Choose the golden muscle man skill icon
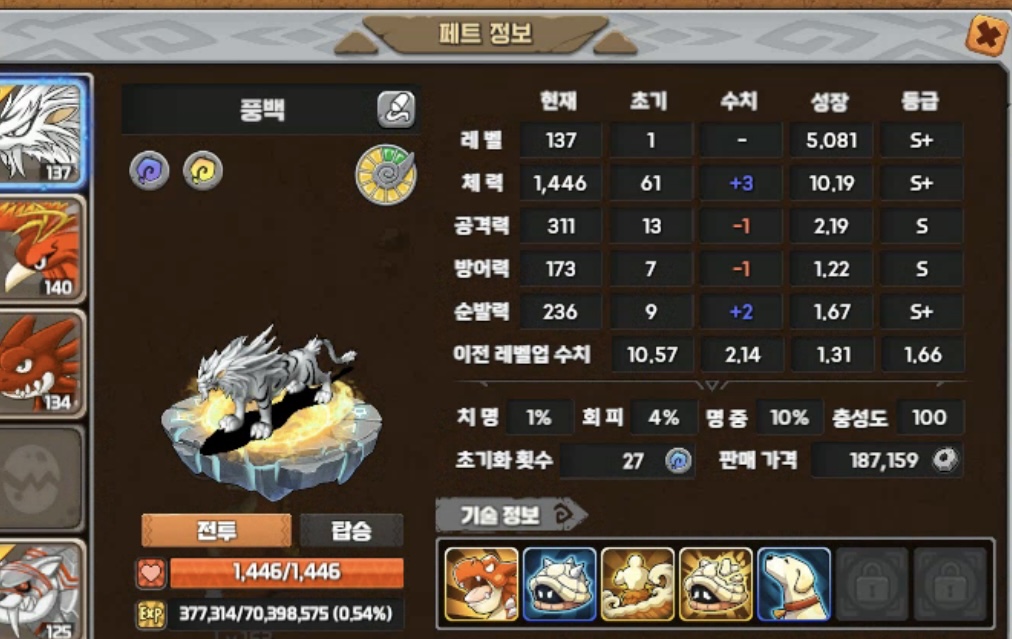The height and width of the screenshot is (639, 1012). [638, 584]
